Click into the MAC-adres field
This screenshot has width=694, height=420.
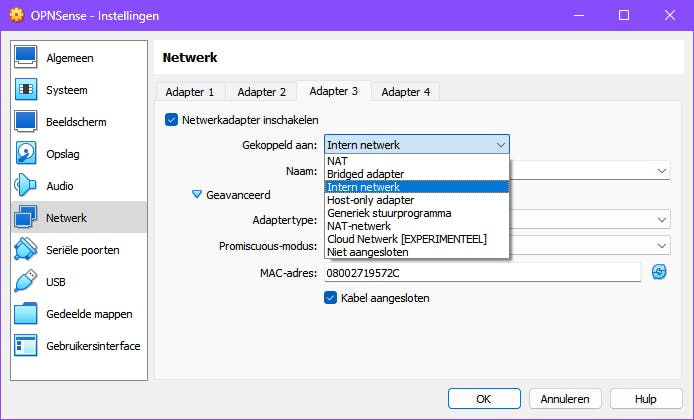480,272
